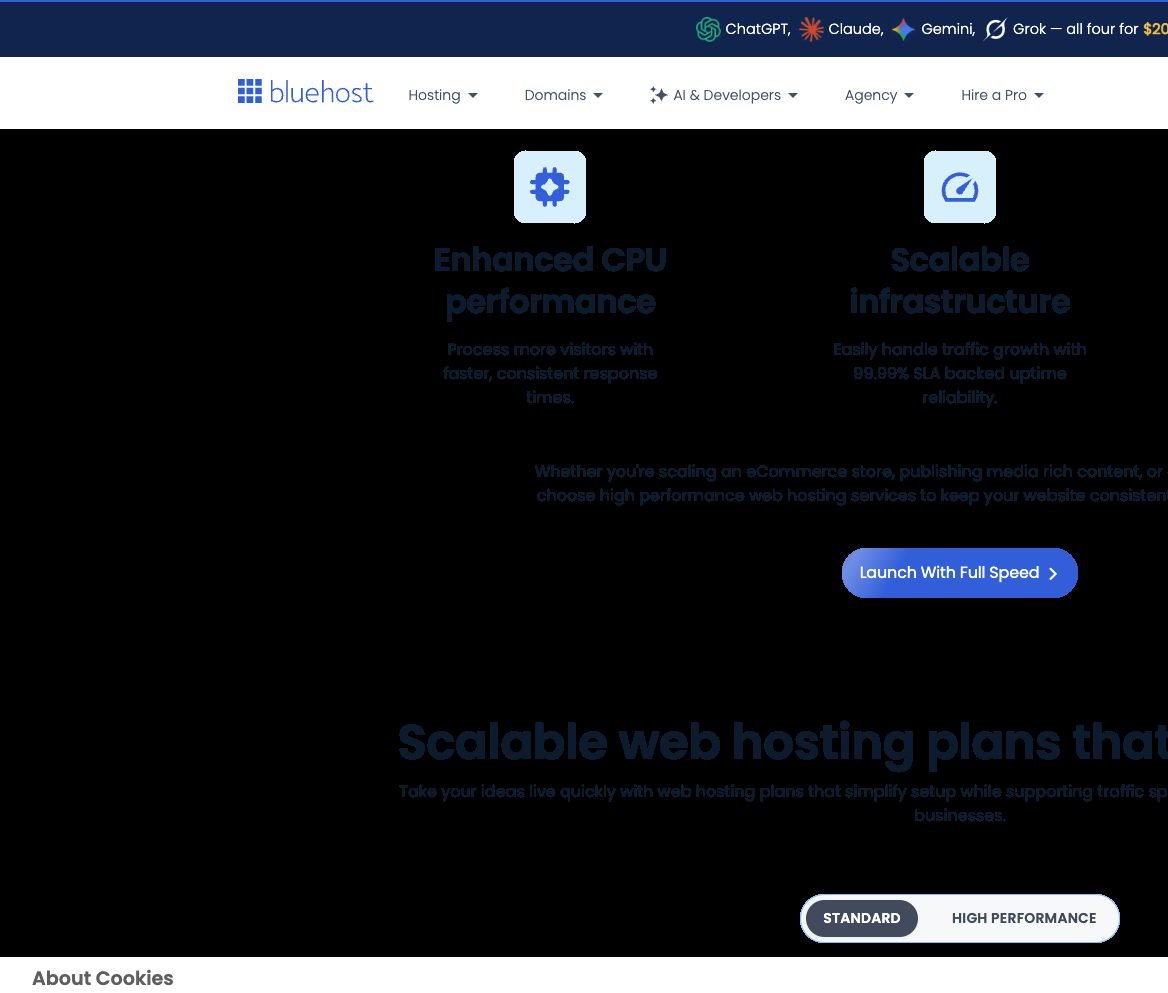
Task: Click the sparkle icon beside AI & Developers
Action: [x=658, y=95]
